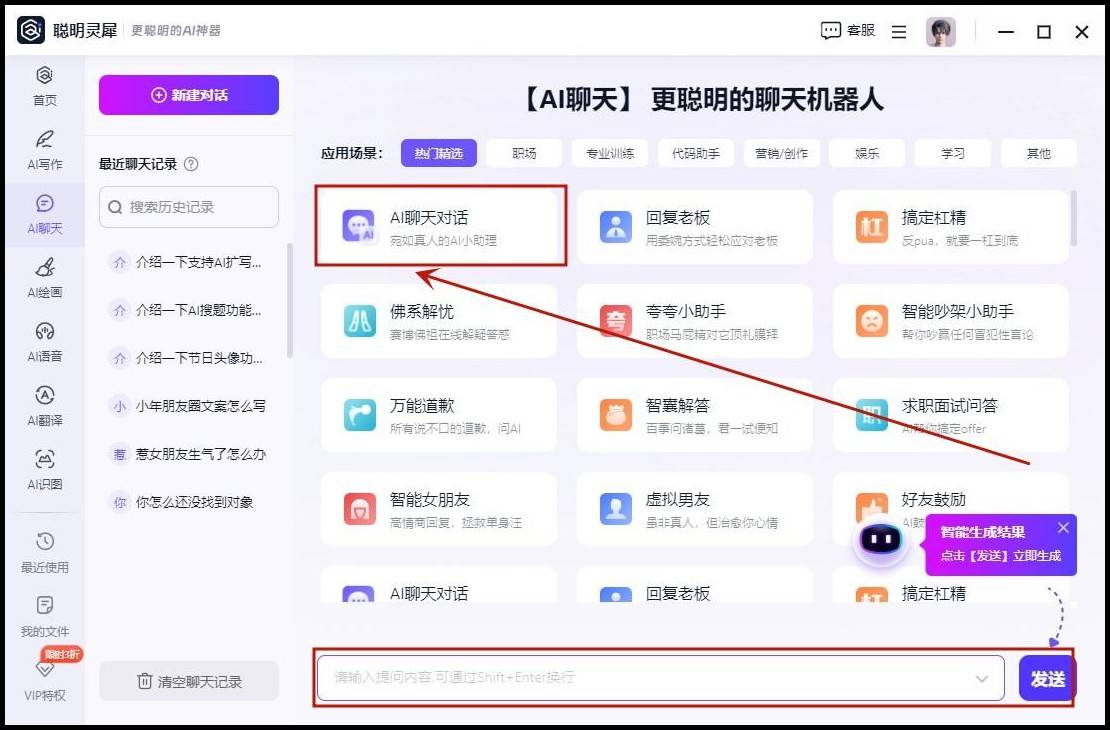Go to 首页 home in the sidebar

click(x=44, y=85)
